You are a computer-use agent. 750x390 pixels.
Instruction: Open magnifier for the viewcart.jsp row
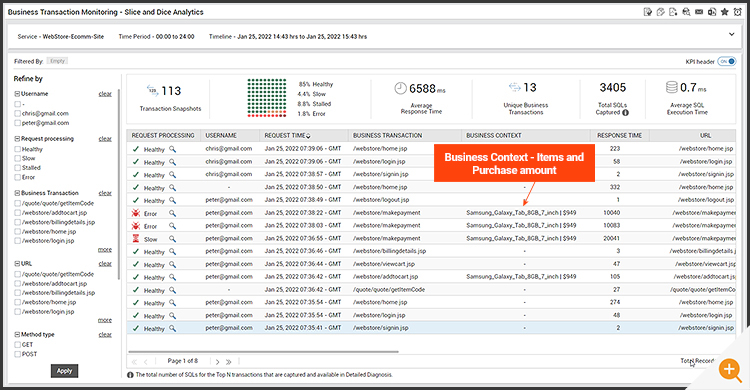coord(172,265)
